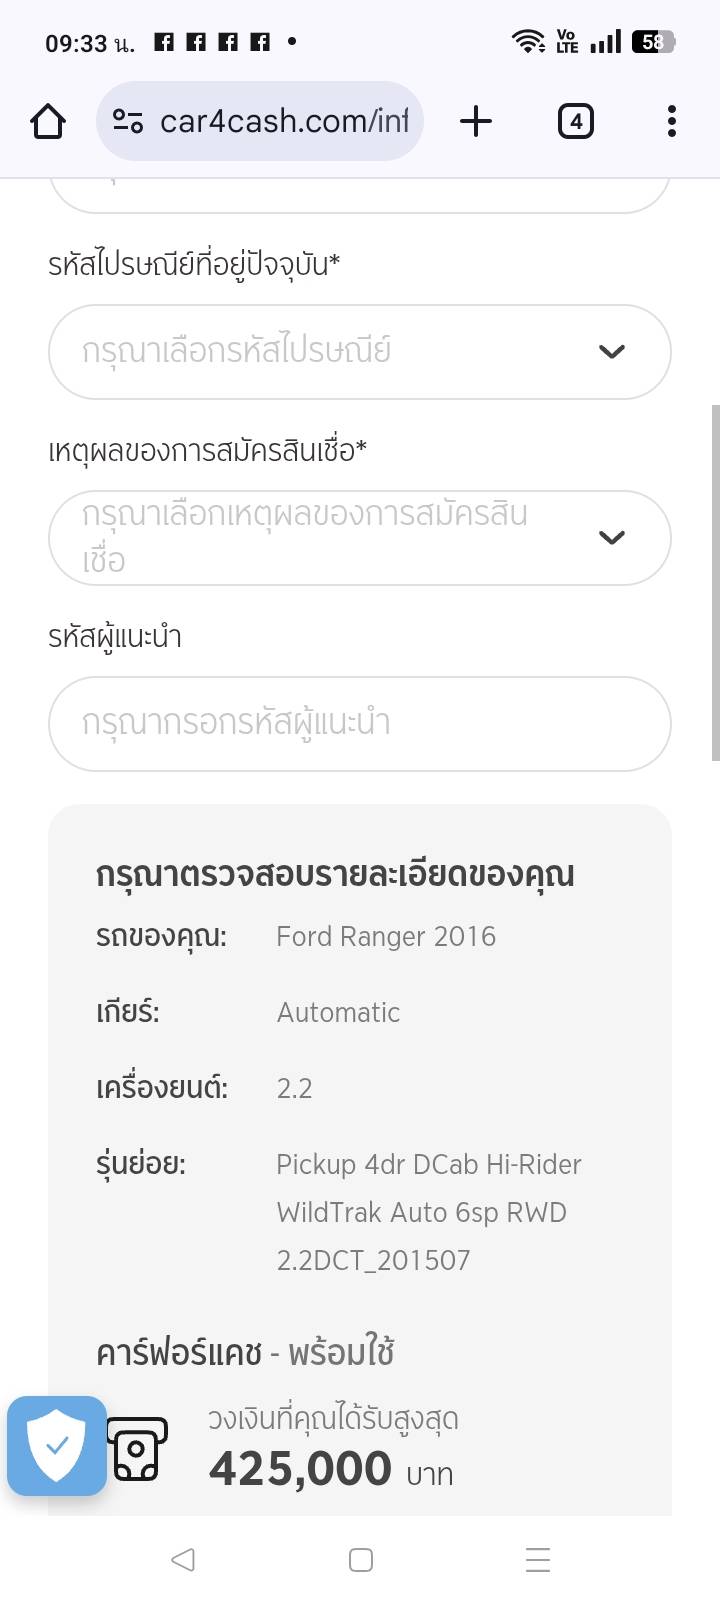The width and height of the screenshot is (720, 1604).
Task: Click the page scrollbar on right edge
Action: [x=715, y=582]
